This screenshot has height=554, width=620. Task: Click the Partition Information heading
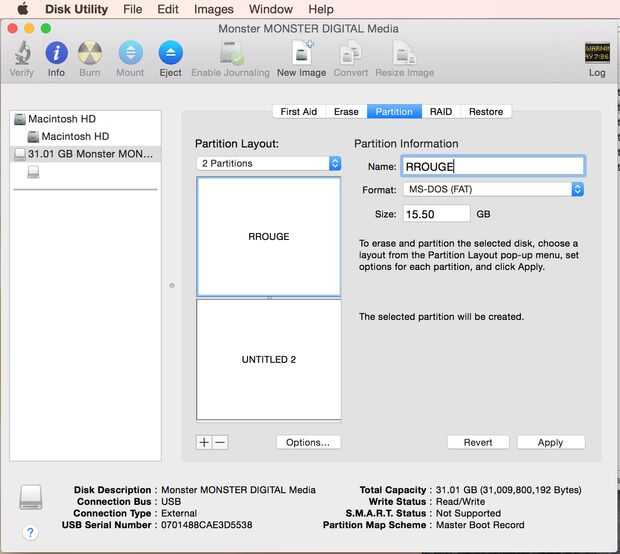(x=406, y=144)
